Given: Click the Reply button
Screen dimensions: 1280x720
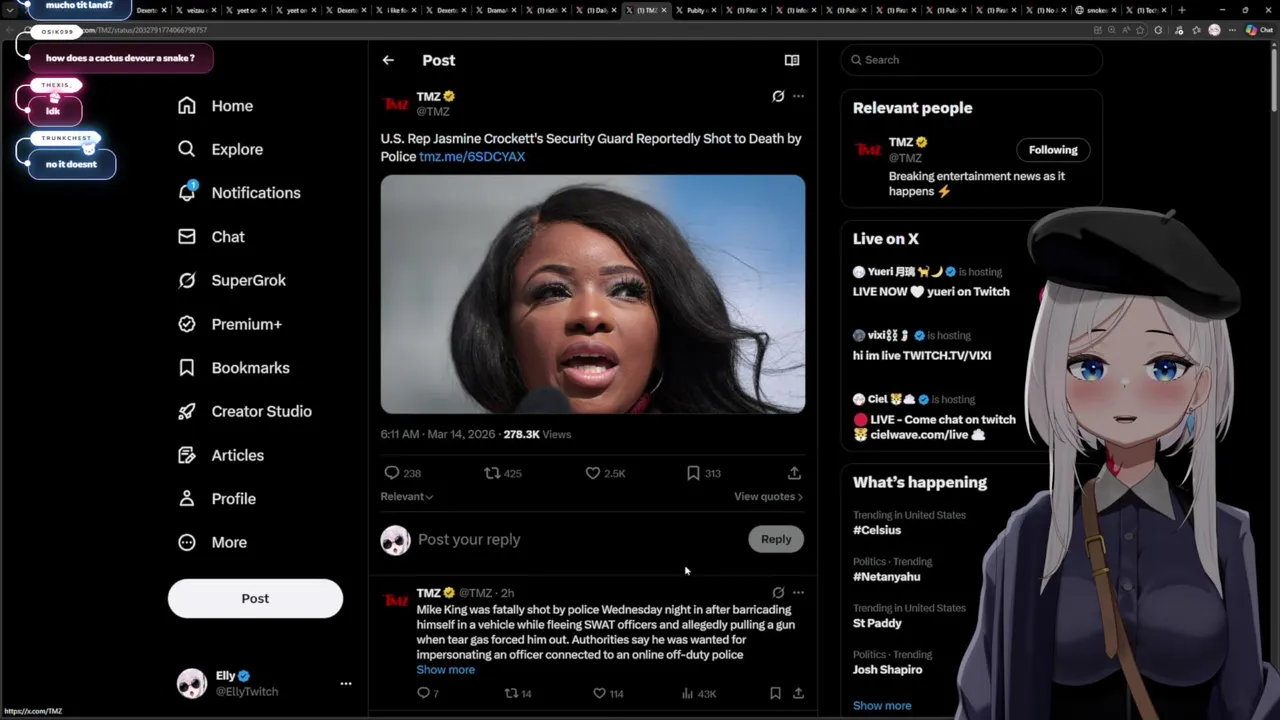Looking at the screenshot, I should [x=776, y=539].
